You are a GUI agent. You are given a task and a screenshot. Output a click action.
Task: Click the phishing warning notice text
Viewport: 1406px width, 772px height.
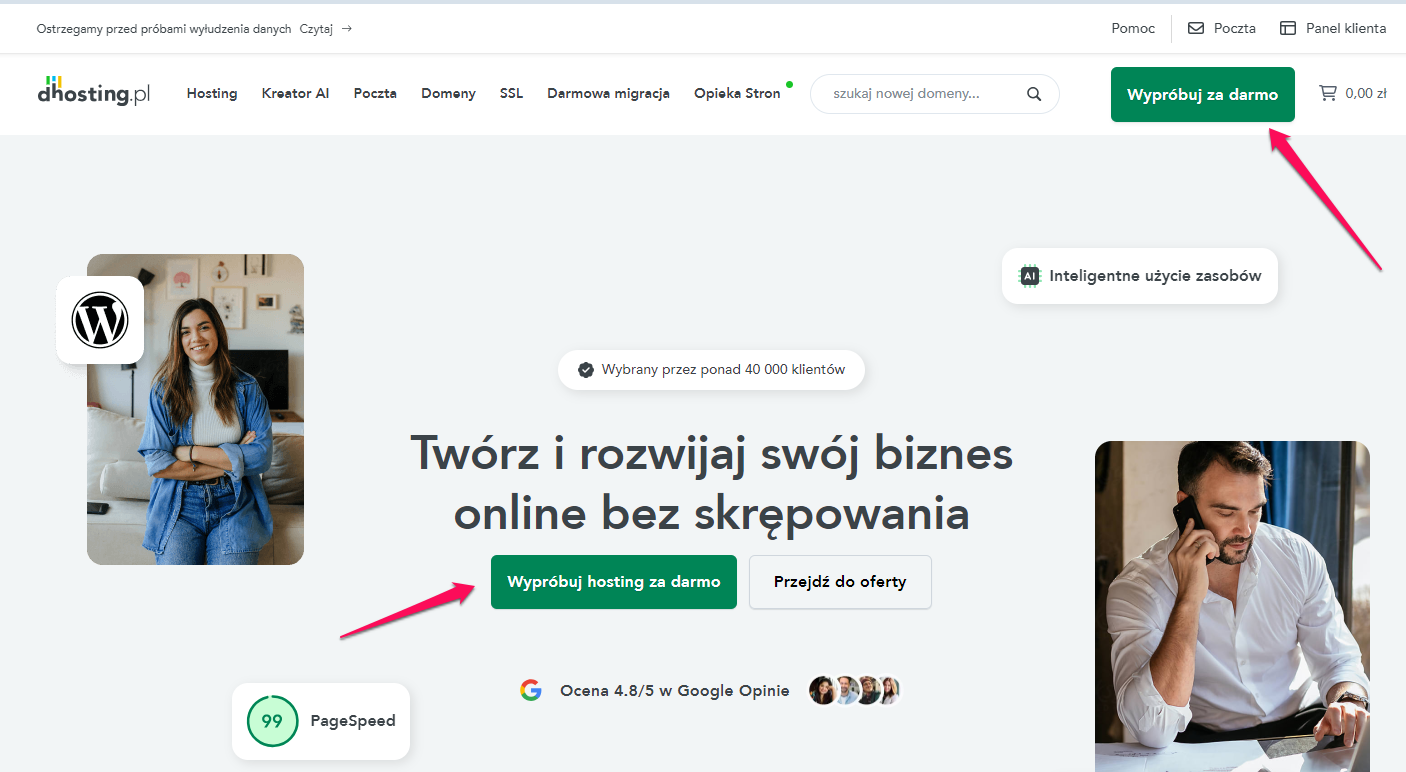click(x=164, y=28)
